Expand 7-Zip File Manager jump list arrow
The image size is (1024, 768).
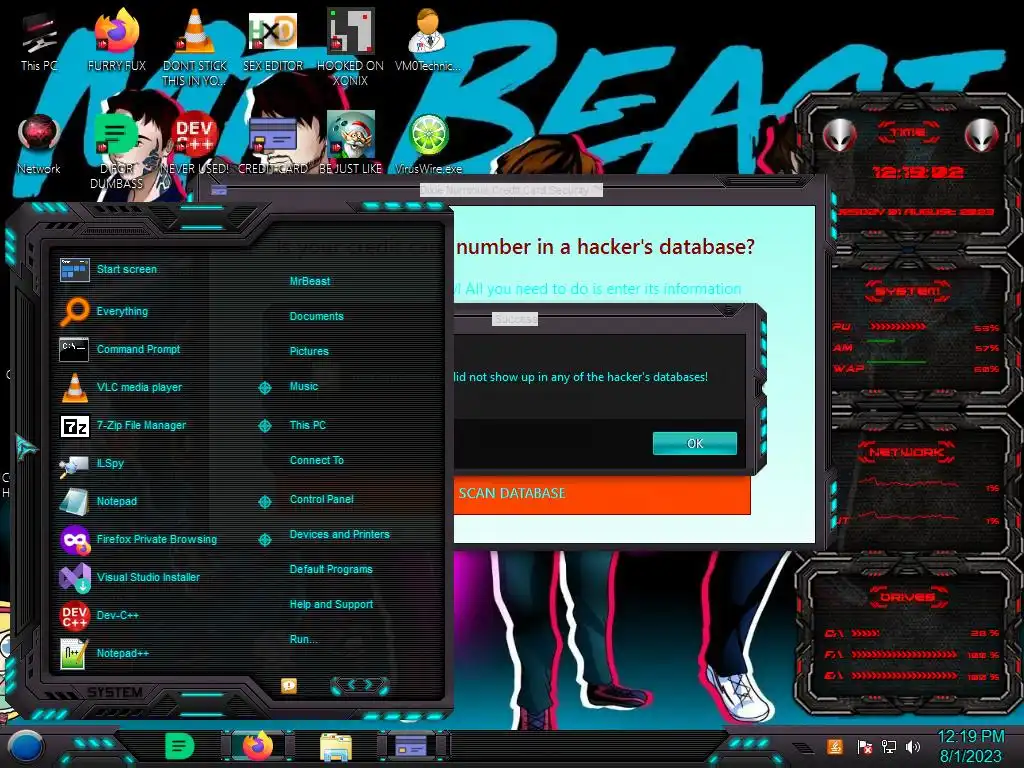tap(264, 426)
